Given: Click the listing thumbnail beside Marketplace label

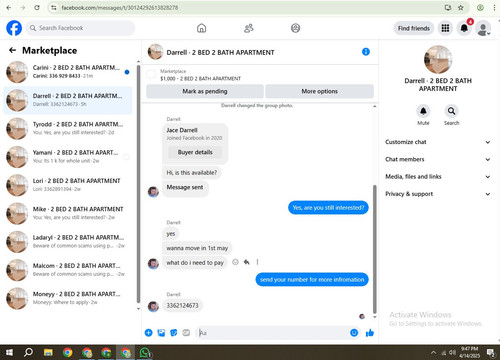Looking at the screenshot, I should tap(151, 74).
